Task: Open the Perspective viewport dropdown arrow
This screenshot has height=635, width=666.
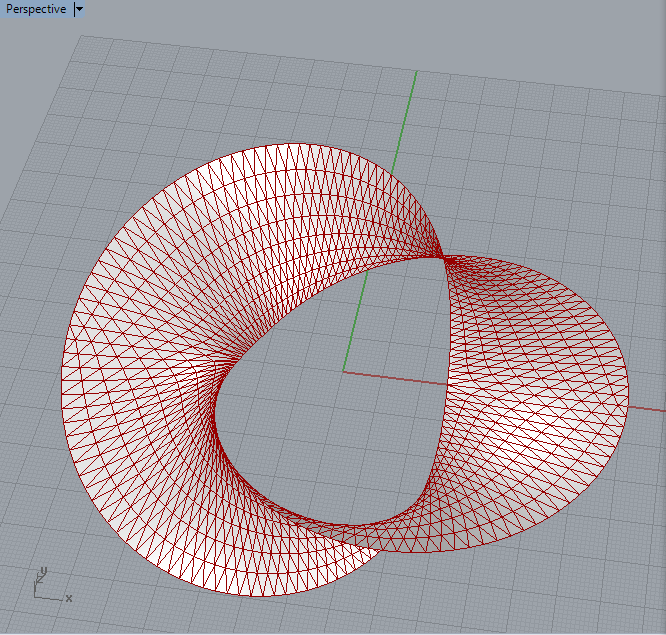Action: (79, 9)
